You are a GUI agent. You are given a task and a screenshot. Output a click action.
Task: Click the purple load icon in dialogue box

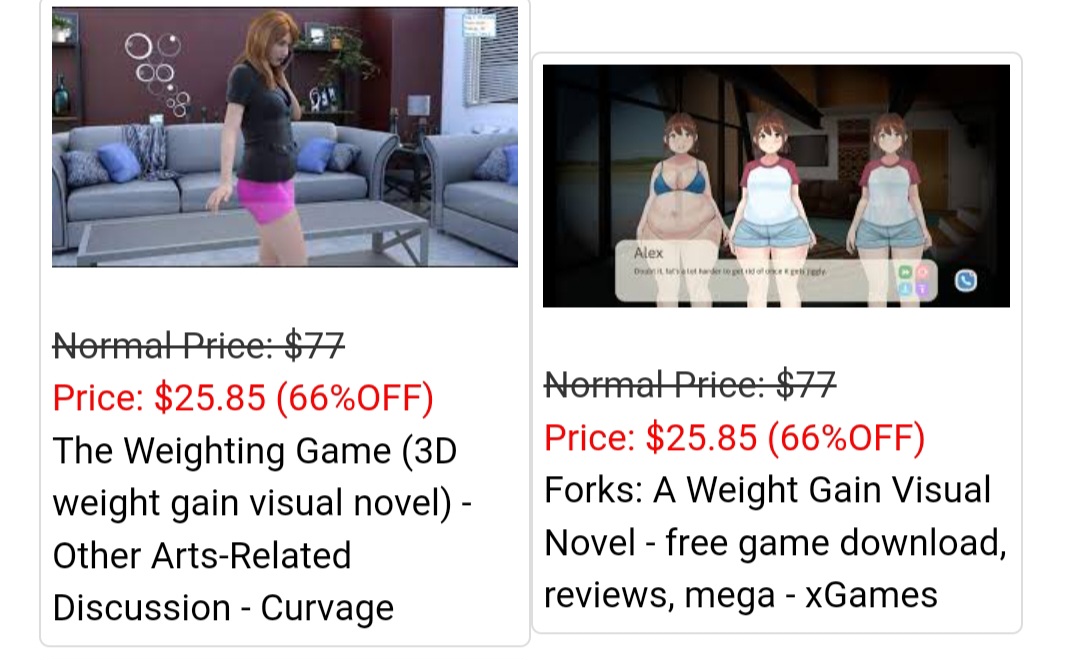click(x=922, y=289)
